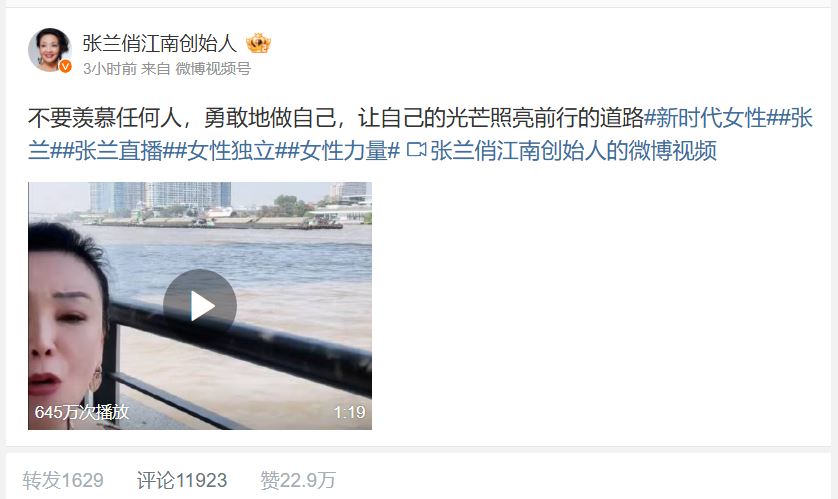Open the 3小时前 timestamp link
Viewport: 838px width, 499px height.
coord(110,68)
